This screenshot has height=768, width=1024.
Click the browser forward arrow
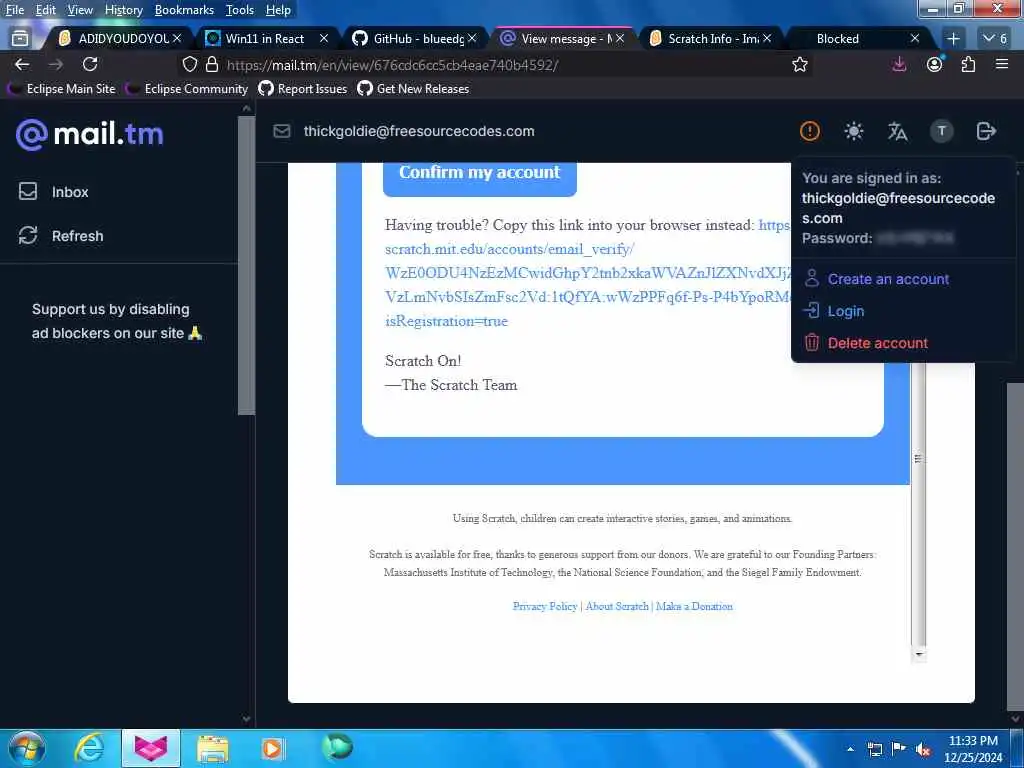tap(56, 64)
